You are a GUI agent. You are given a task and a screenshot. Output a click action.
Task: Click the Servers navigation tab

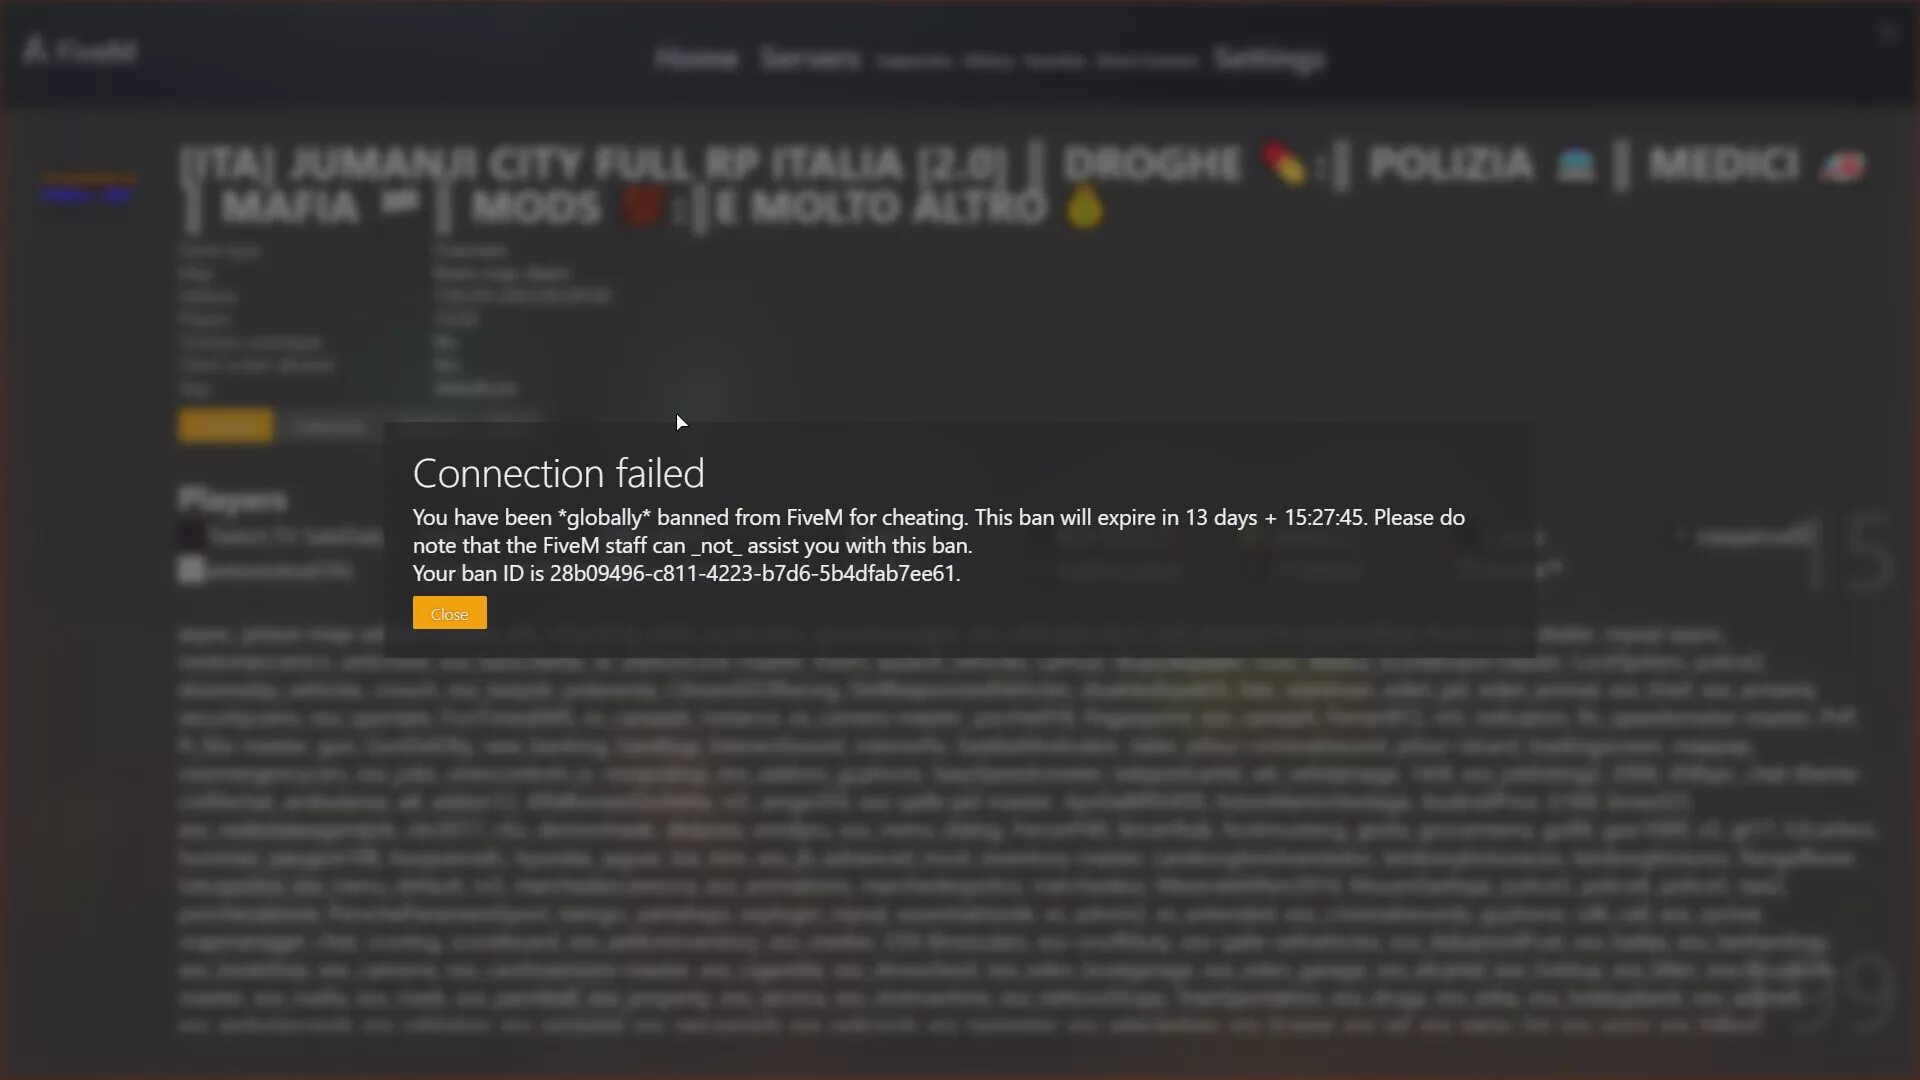[808, 57]
